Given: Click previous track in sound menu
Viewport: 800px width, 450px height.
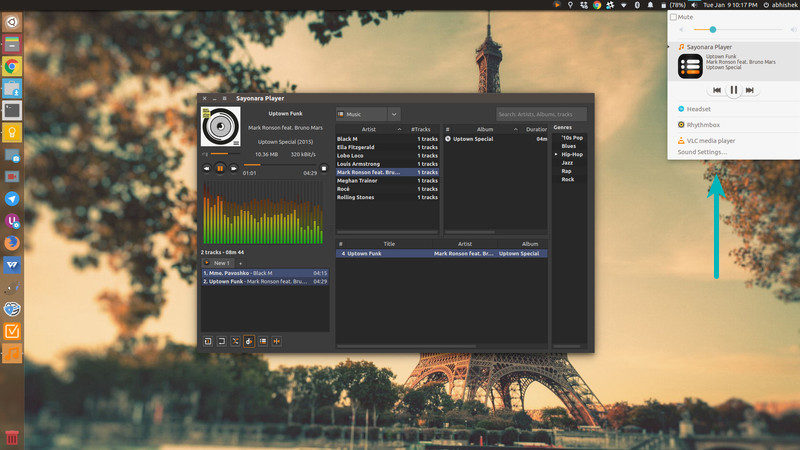Looking at the screenshot, I should point(717,90).
